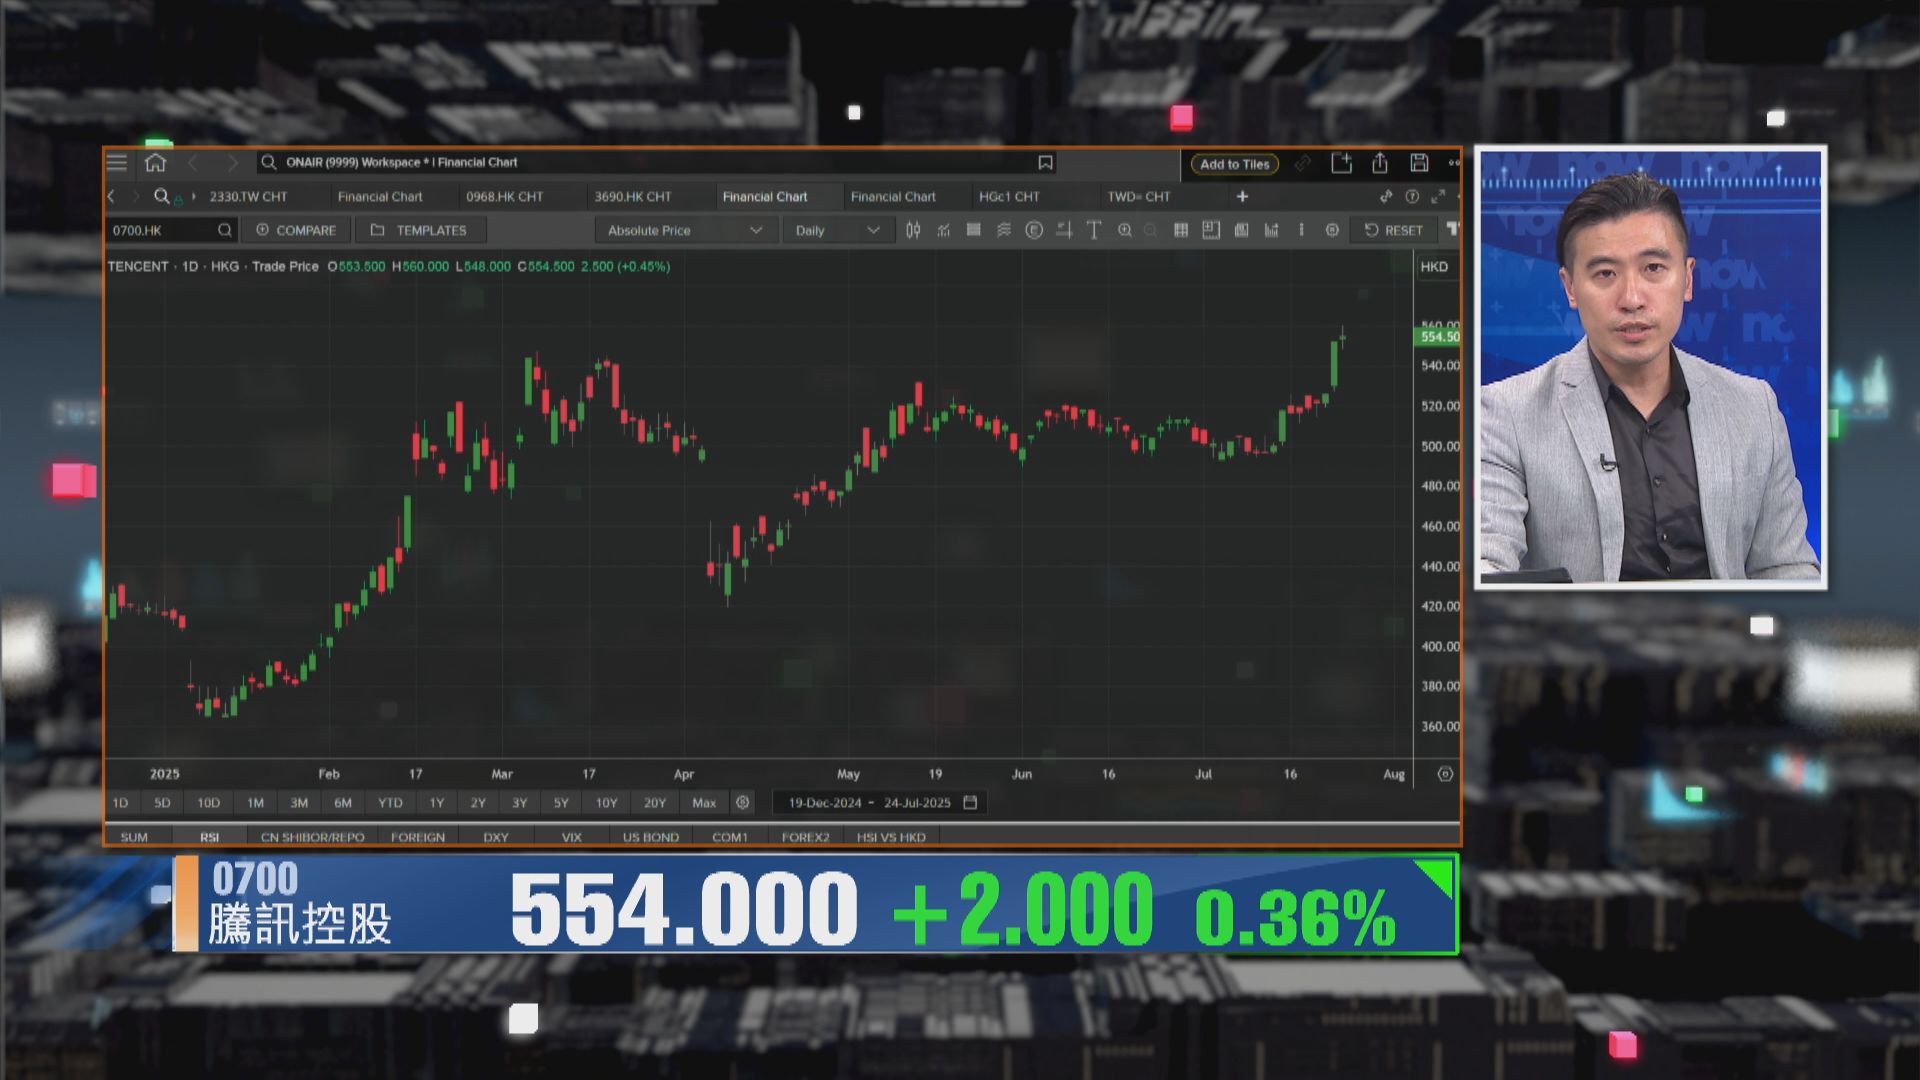Click the ONAIR workspace search bar
The width and height of the screenshot is (1920, 1080).
click(658, 162)
